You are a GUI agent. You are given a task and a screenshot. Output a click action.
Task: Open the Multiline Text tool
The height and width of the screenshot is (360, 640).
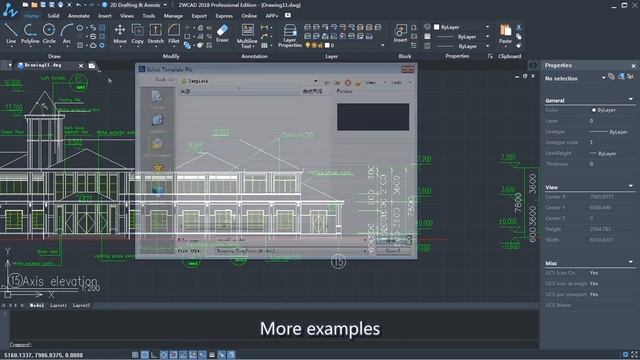(x=247, y=36)
